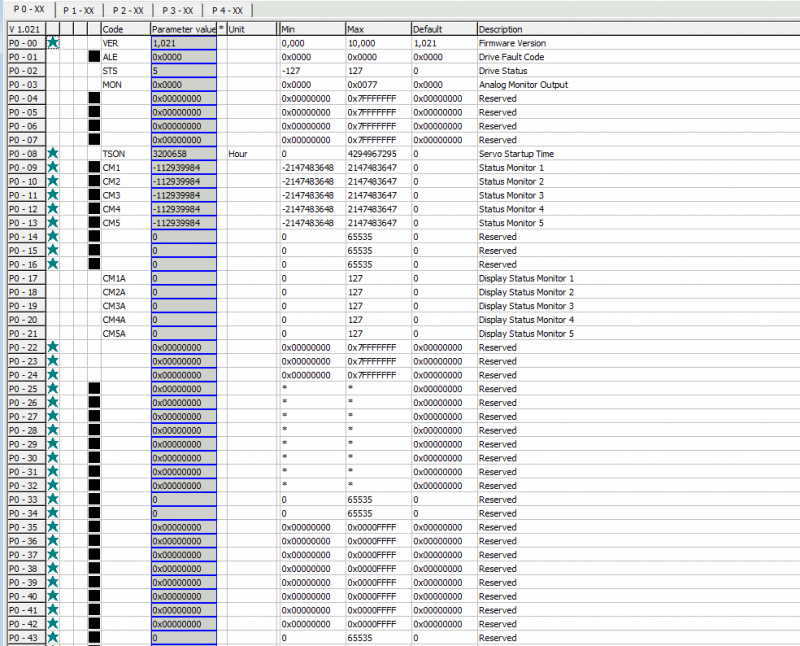Click the CM1A parameter value field
Screen dimensions: 800x646
click(183, 278)
